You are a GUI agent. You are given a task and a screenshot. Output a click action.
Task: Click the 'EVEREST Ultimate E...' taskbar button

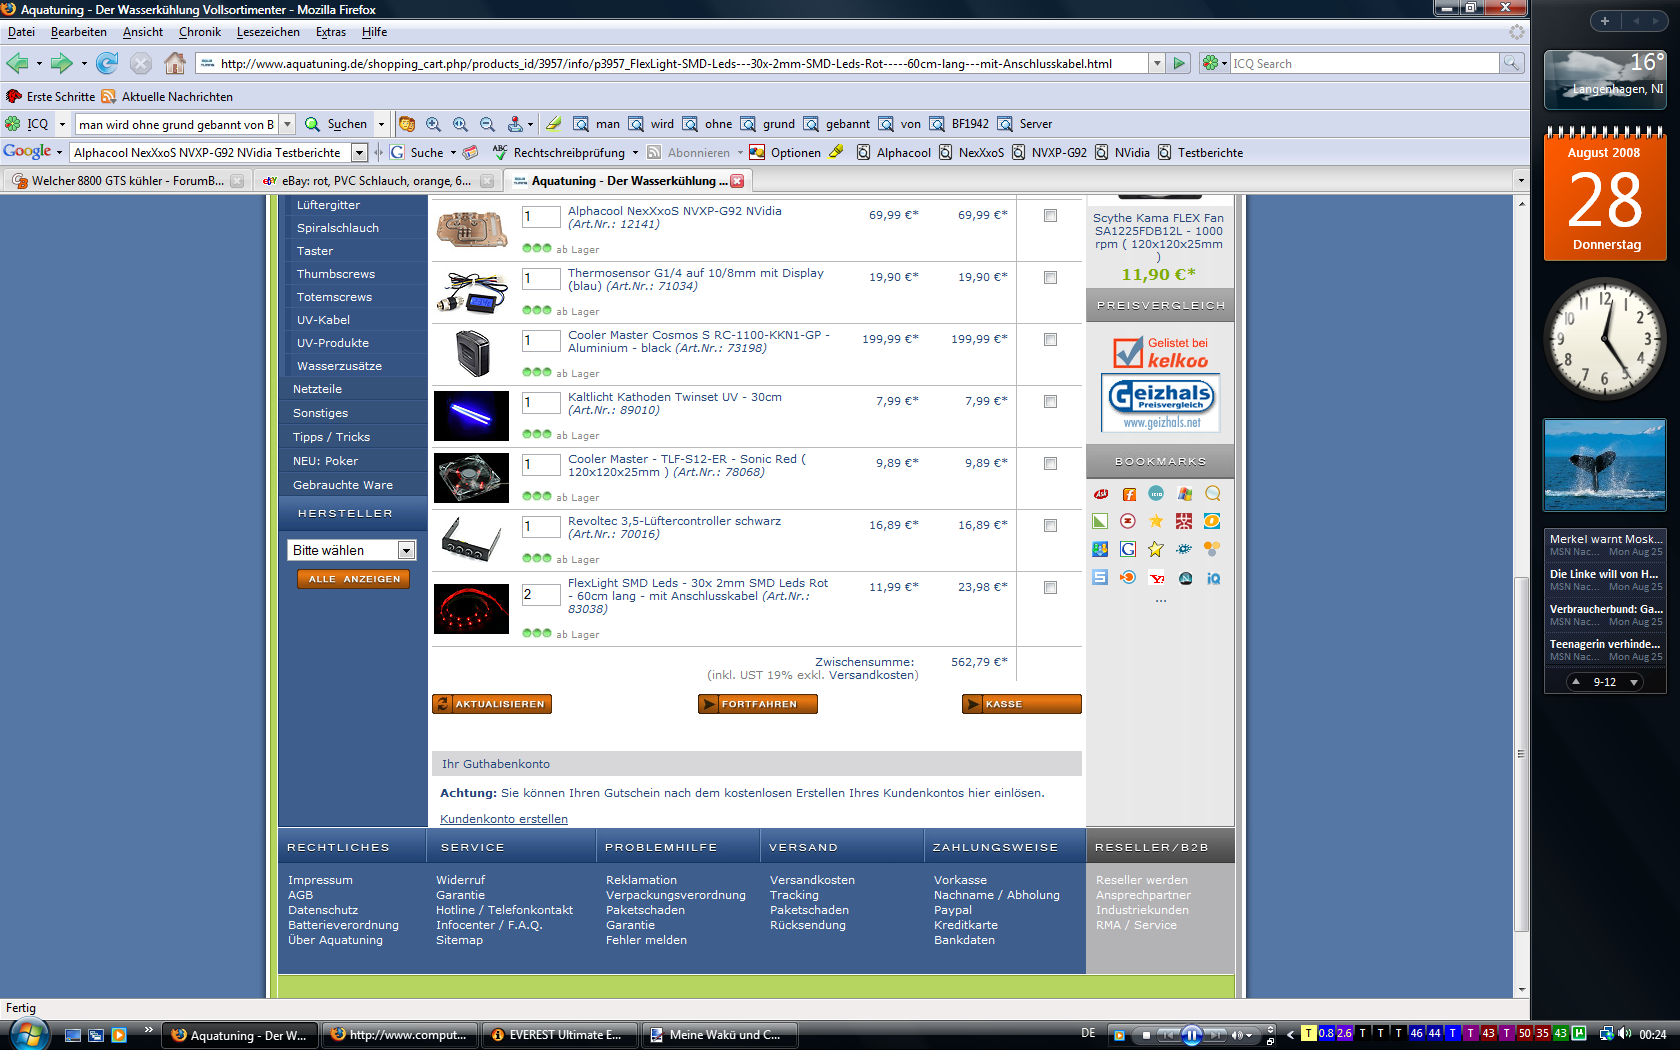(x=558, y=1035)
